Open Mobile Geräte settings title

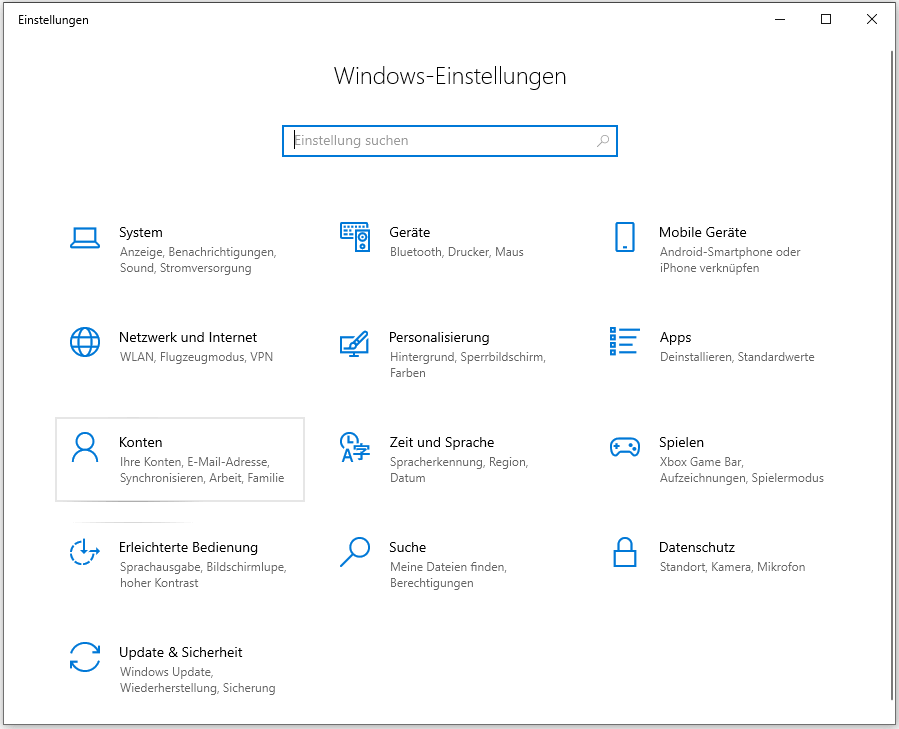click(x=703, y=232)
